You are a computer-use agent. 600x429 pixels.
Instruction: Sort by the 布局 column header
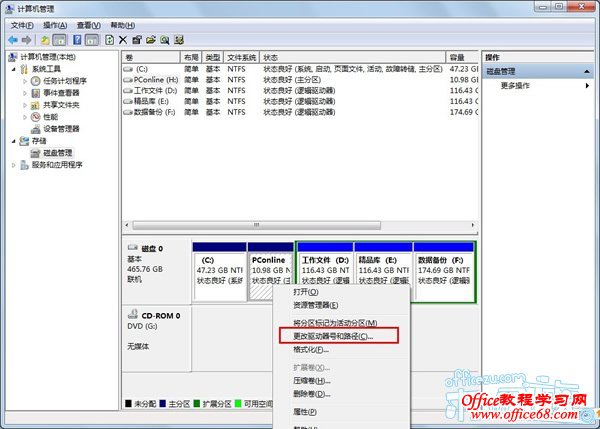point(191,57)
